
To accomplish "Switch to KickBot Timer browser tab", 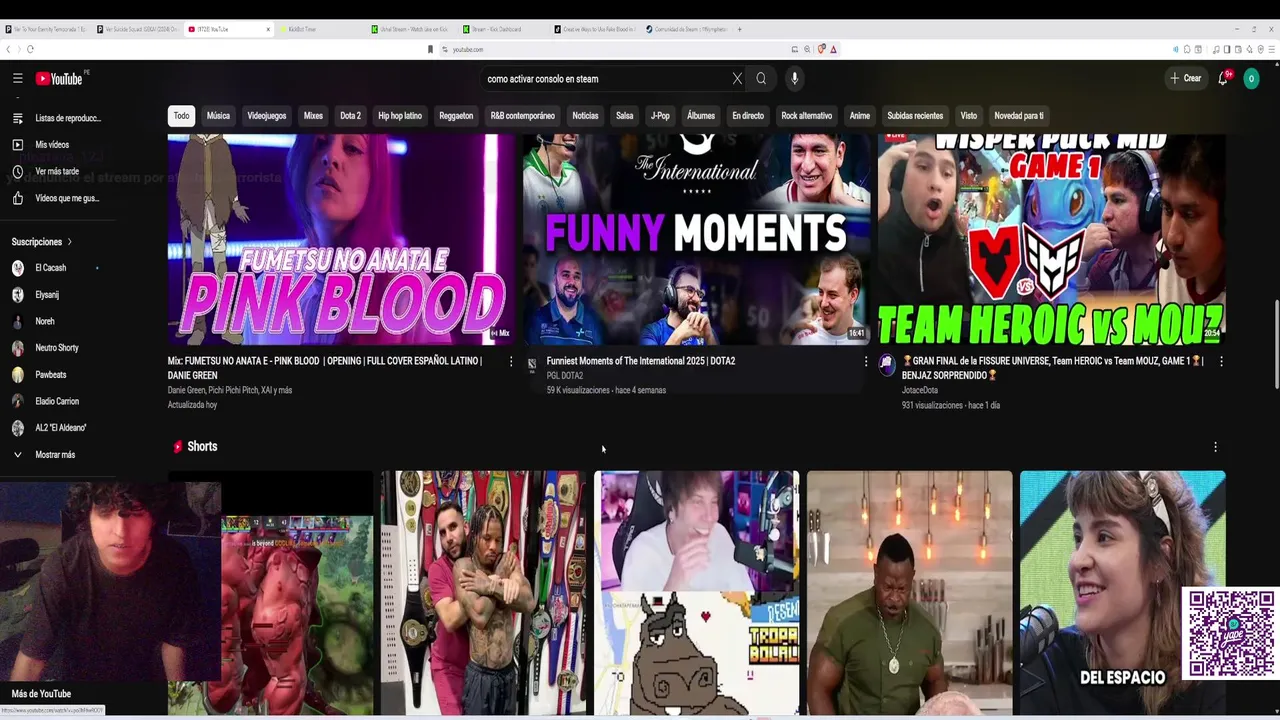I will (x=320, y=29).
